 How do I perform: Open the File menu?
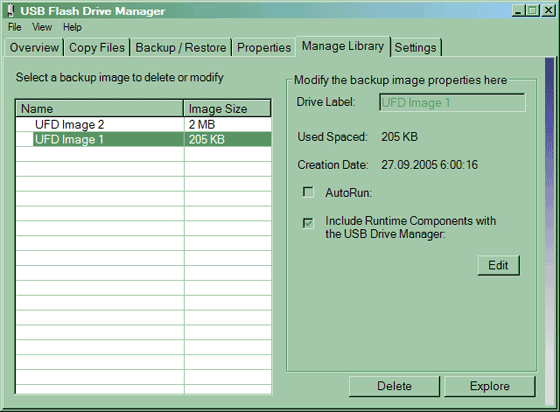tap(15, 27)
